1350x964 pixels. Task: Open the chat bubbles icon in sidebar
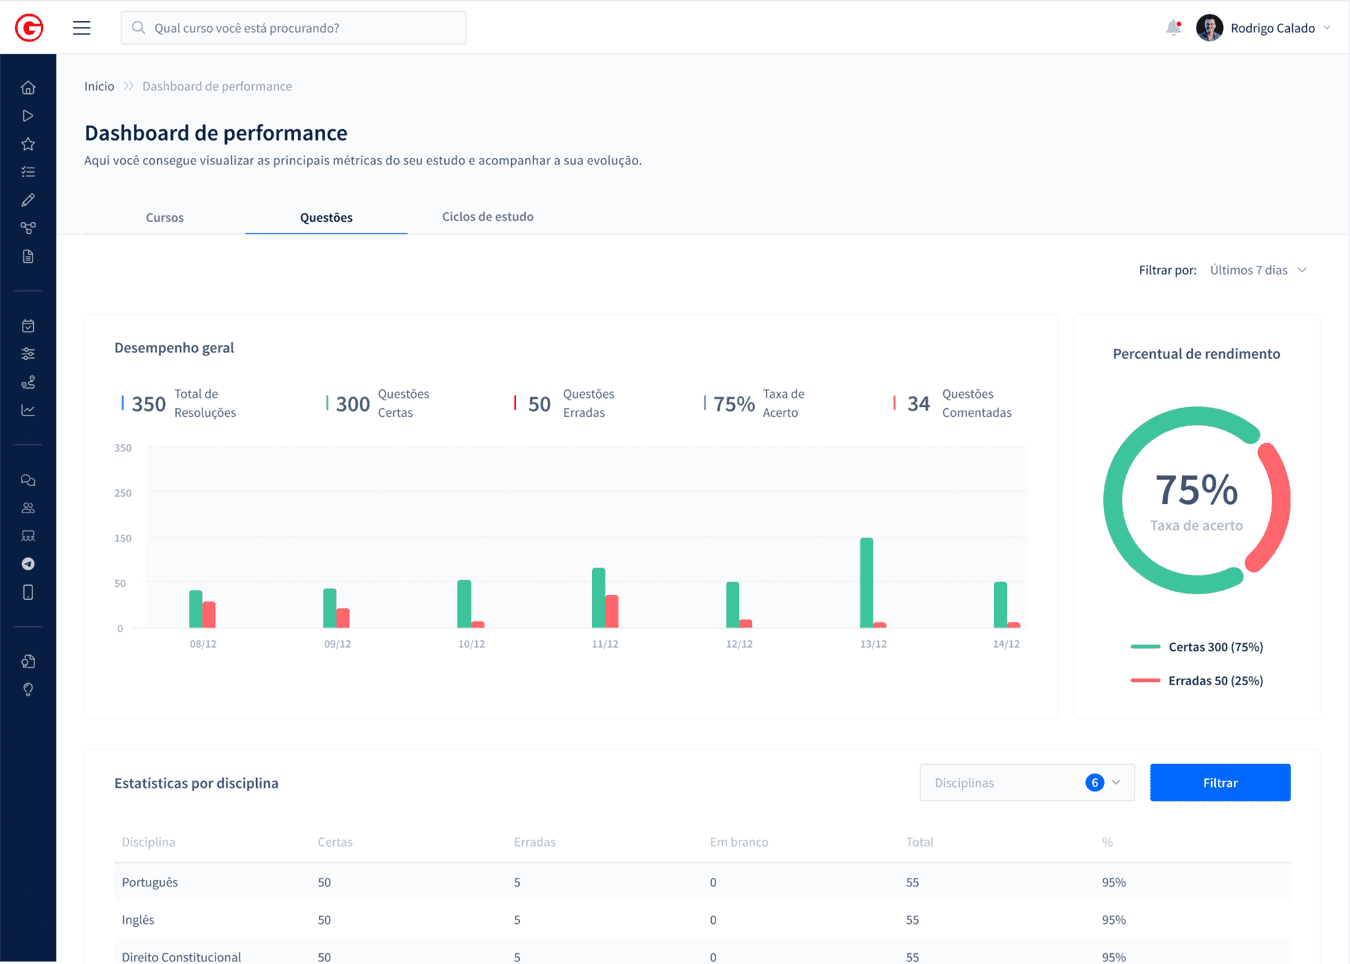pyautogui.click(x=28, y=480)
